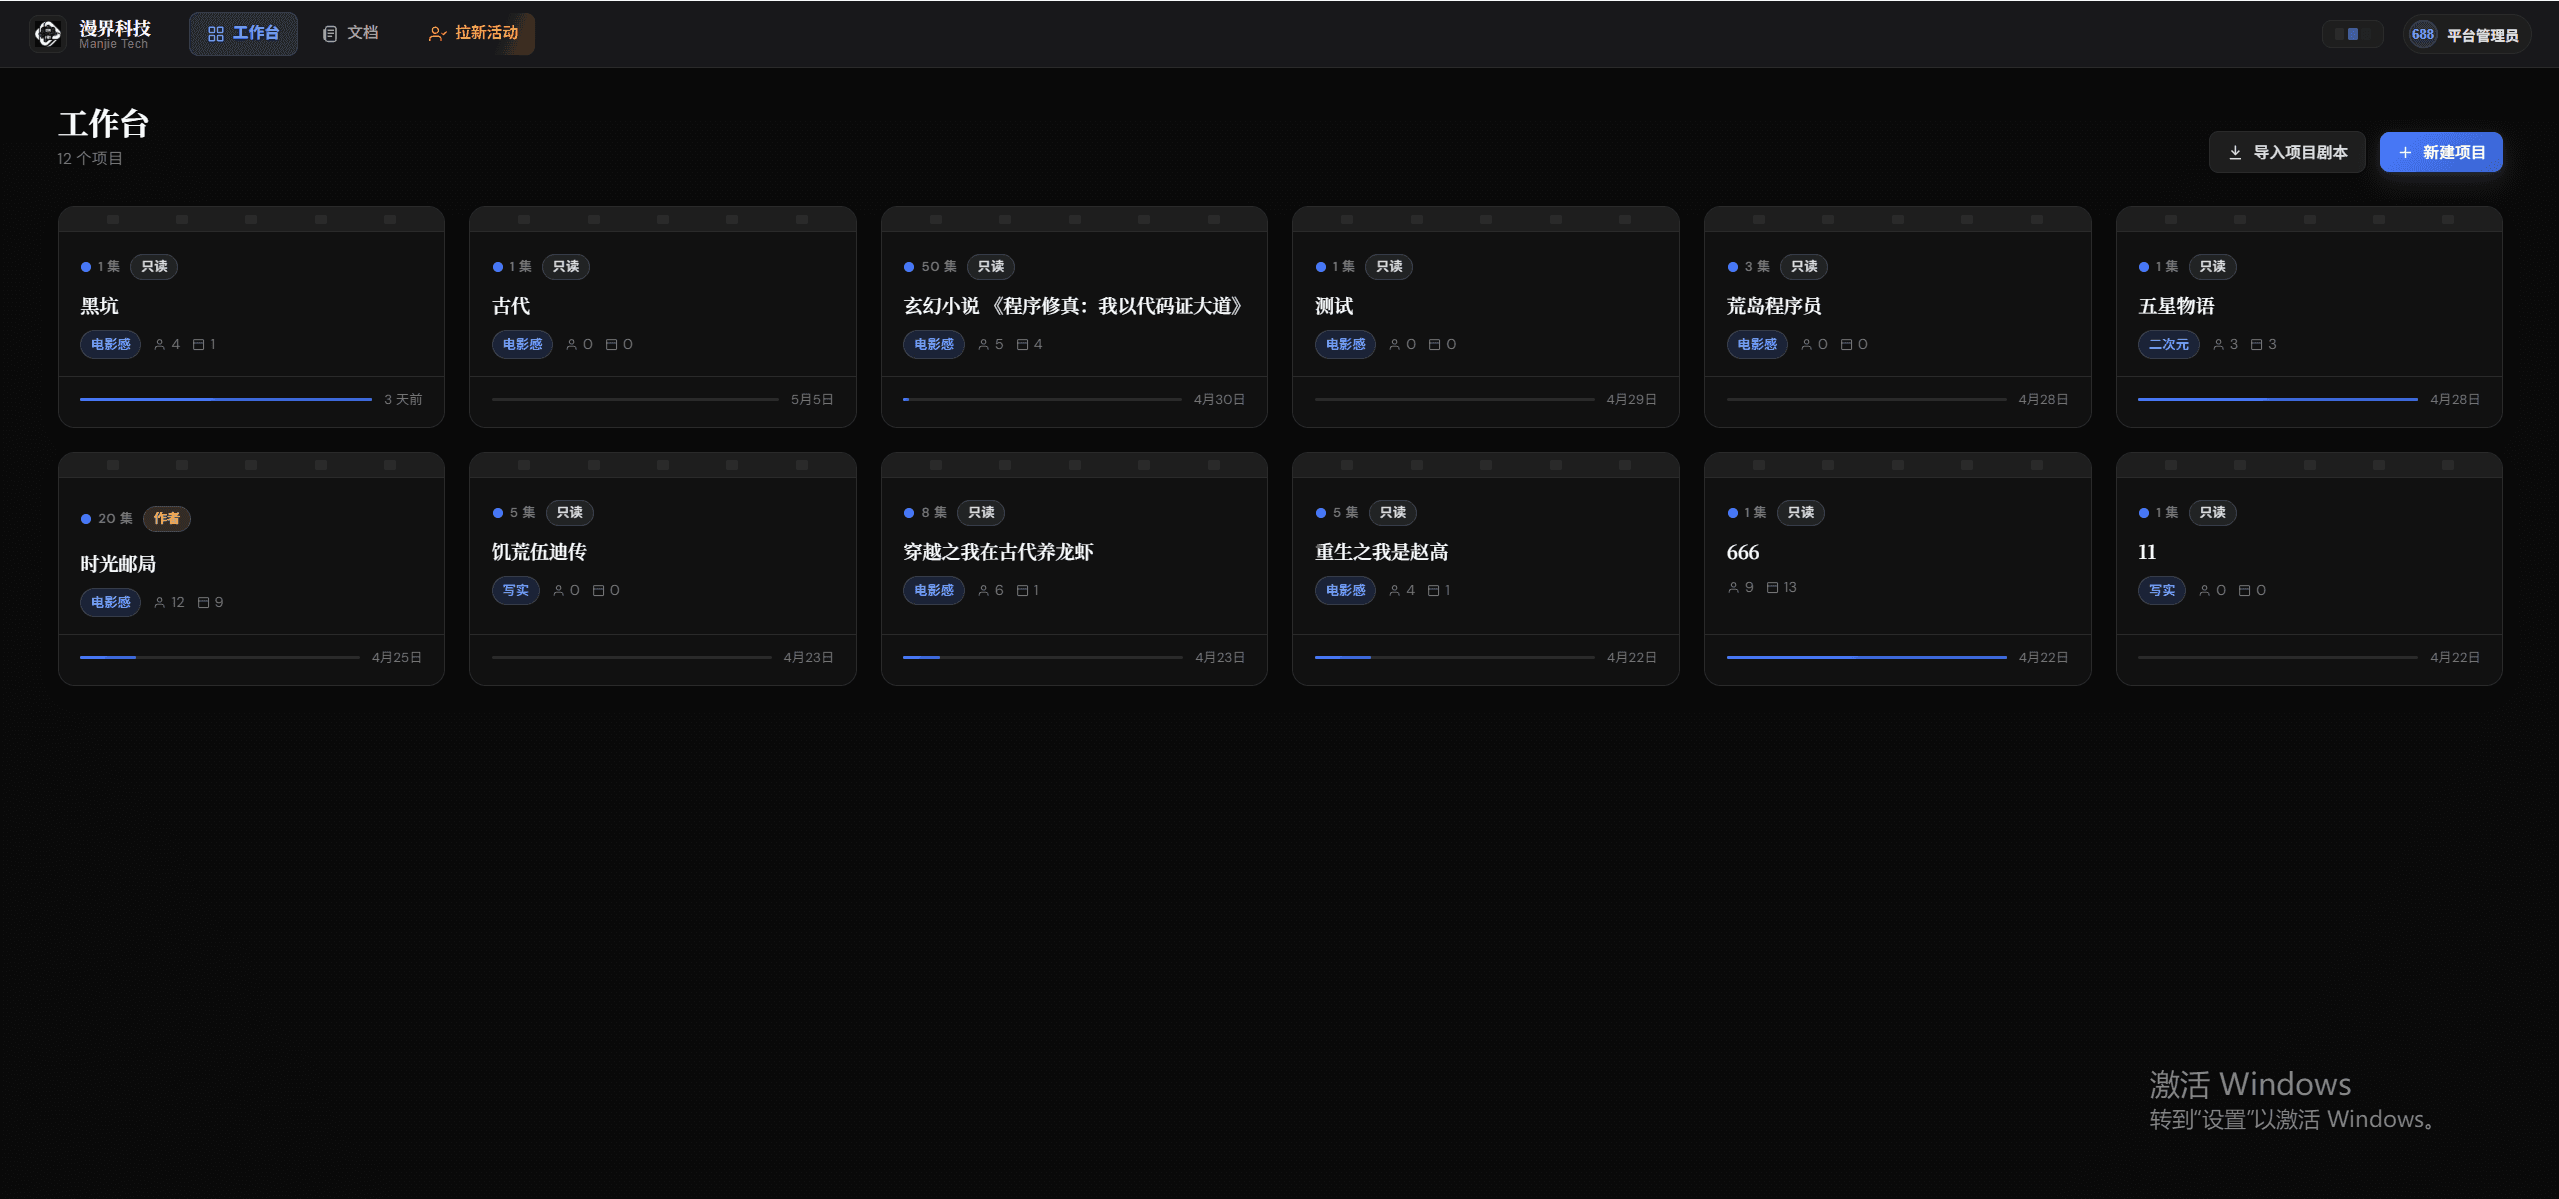The image size is (2559, 1199).
Task: Open the 测试 project title
Action: tap(1334, 307)
